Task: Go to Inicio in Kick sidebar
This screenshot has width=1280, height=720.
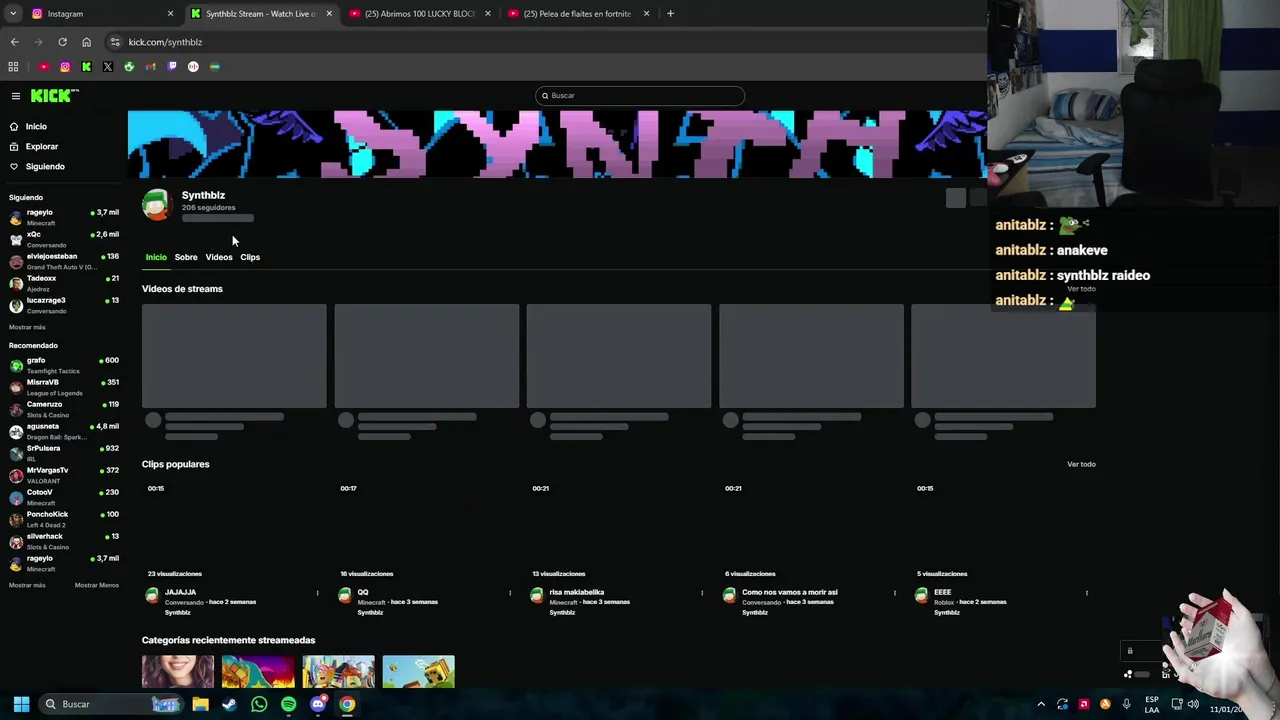Action: (36, 127)
